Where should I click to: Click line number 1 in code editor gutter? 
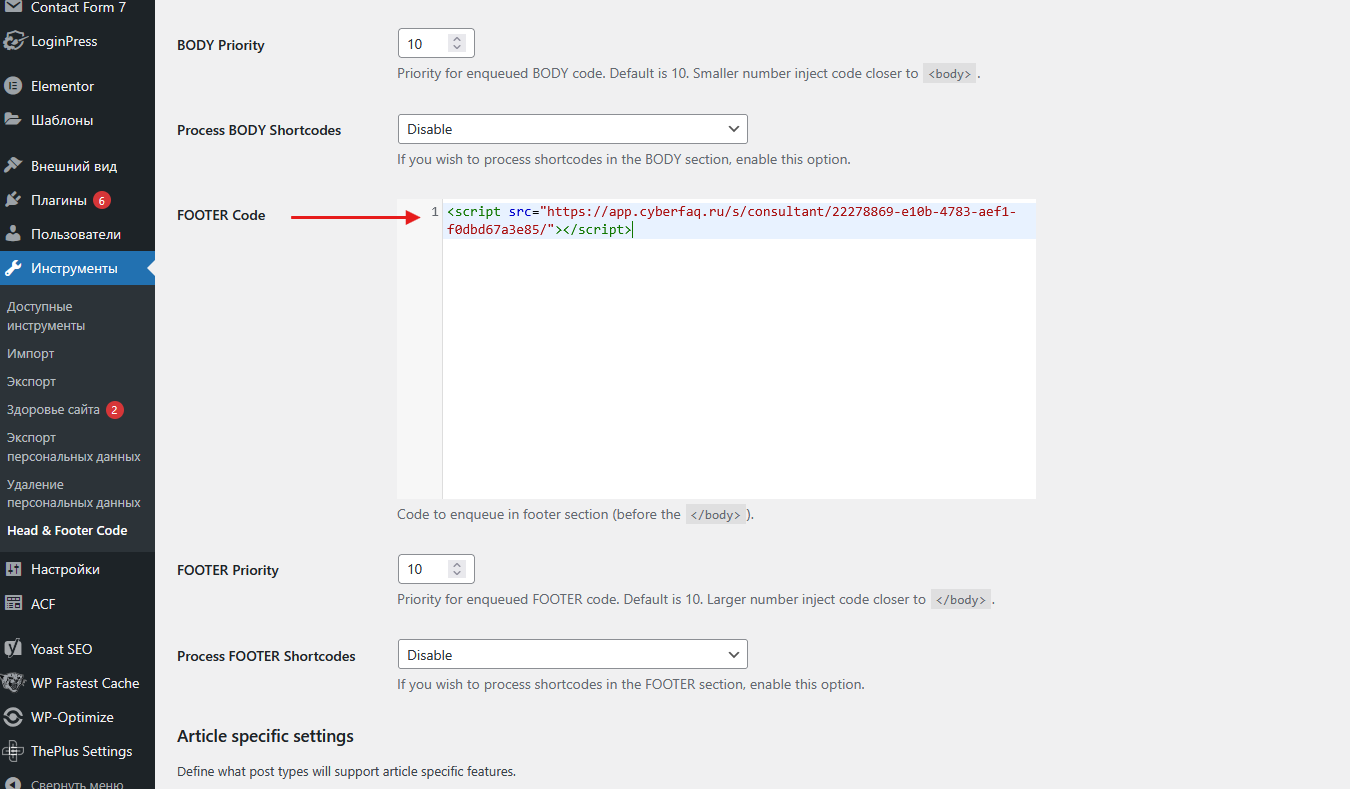pos(435,212)
